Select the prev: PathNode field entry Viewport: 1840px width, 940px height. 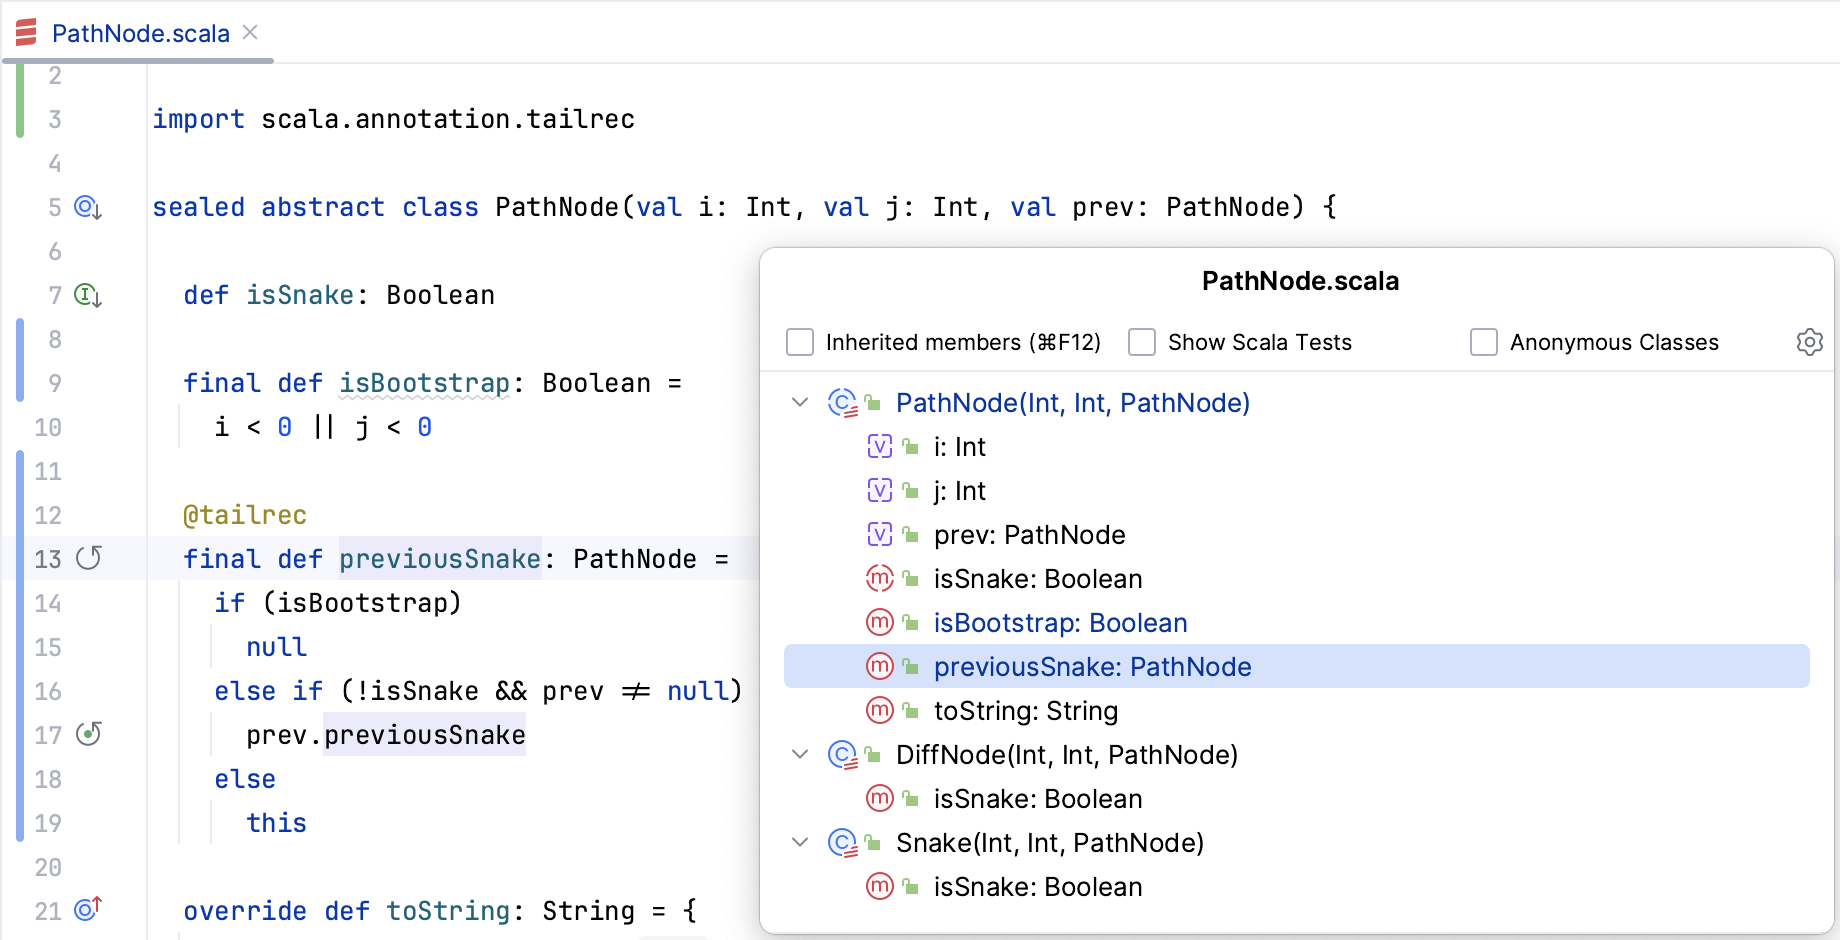point(1029,535)
